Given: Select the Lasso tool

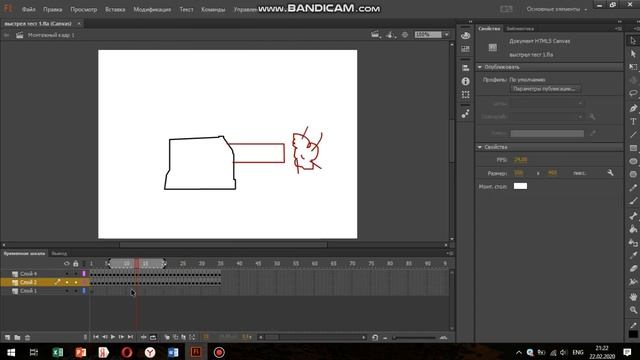Looking at the screenshot, I should click(x=633, y=93).
